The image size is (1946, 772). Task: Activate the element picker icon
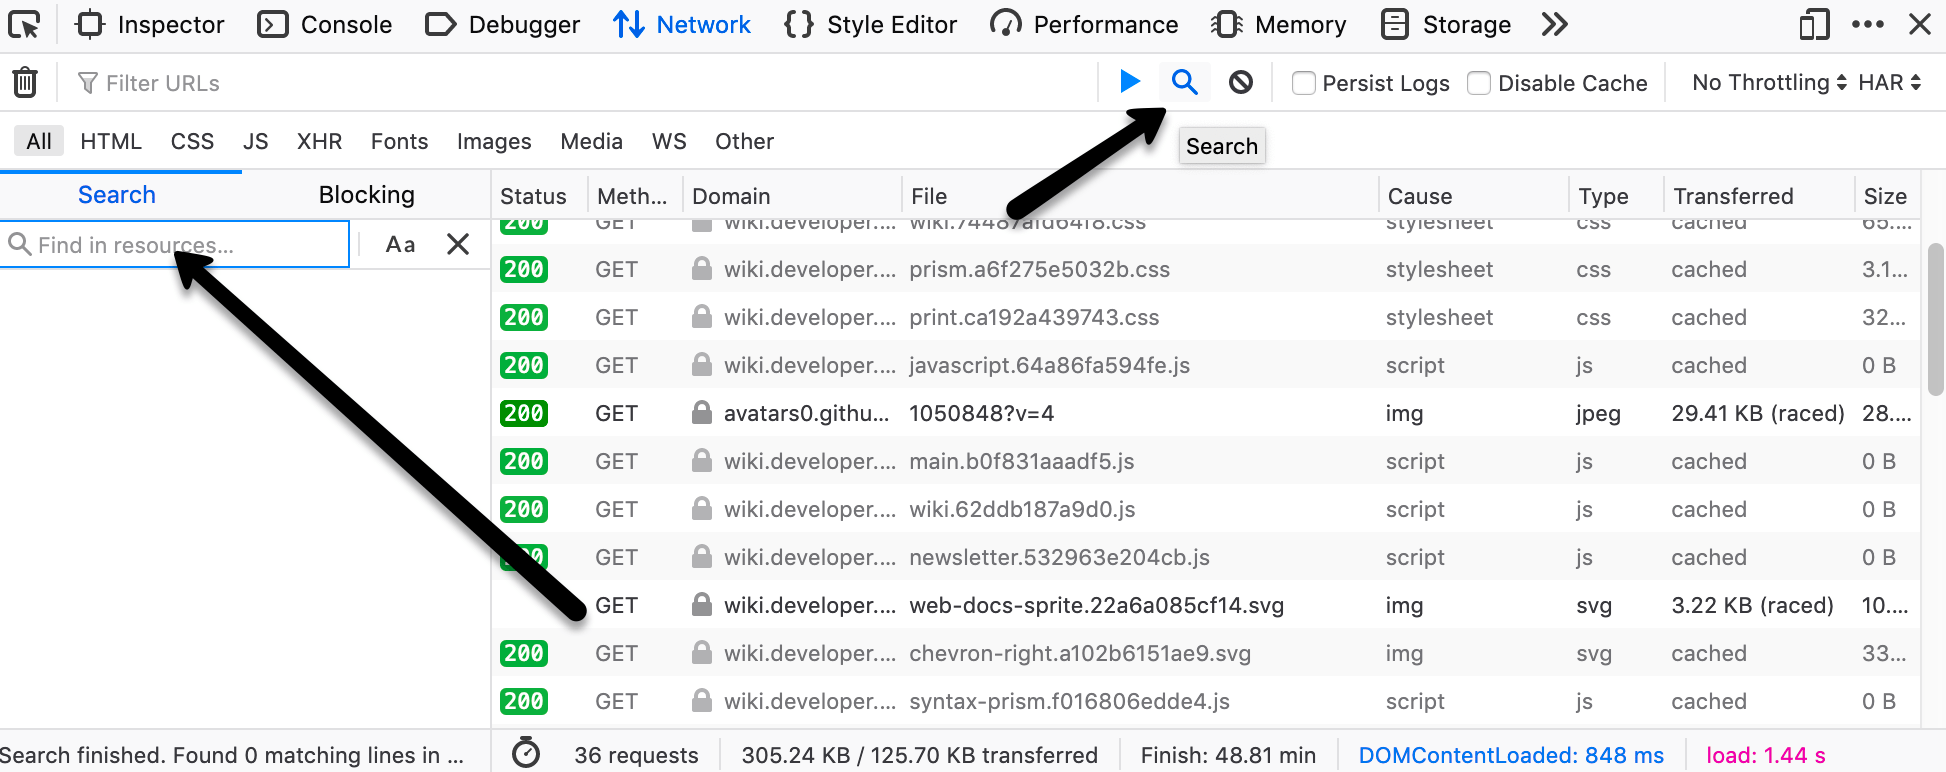tap(24, 24)
